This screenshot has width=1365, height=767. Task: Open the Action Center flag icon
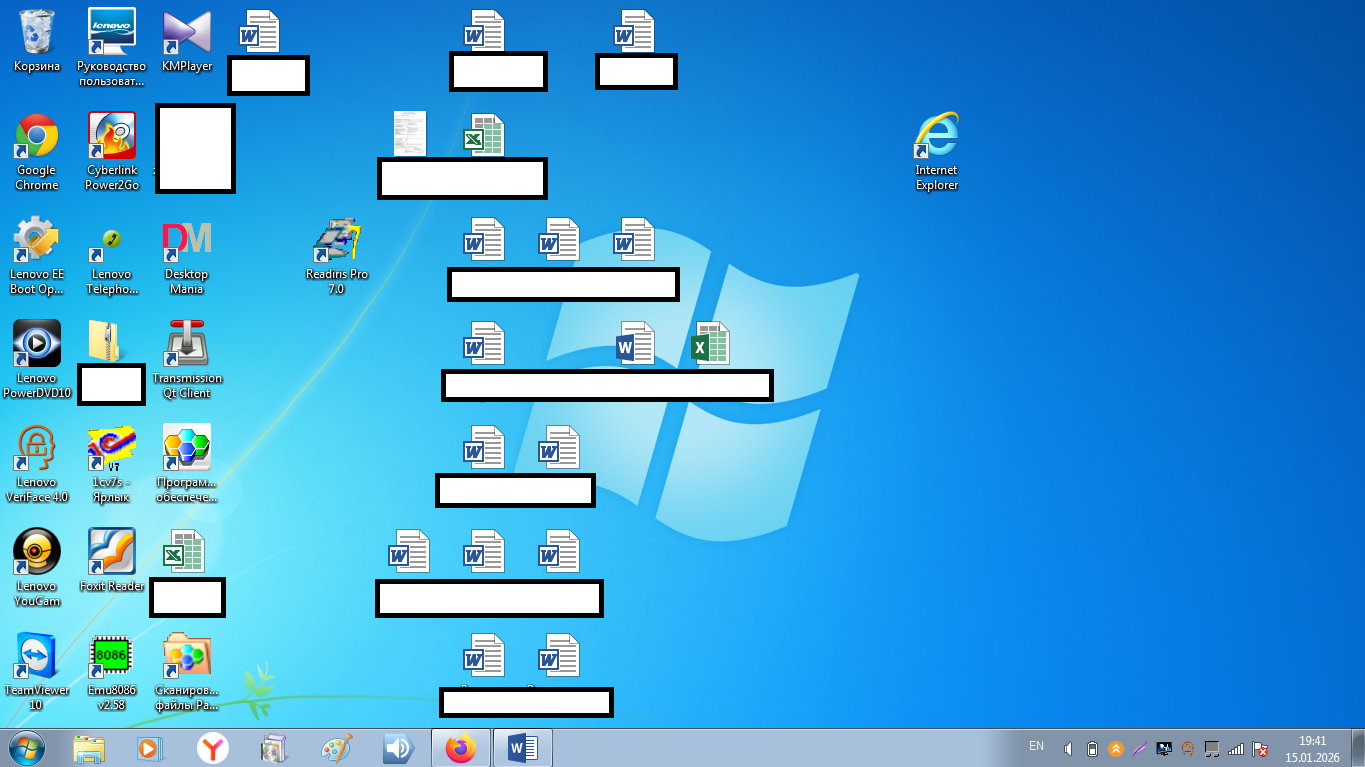tap(1261, 748)
